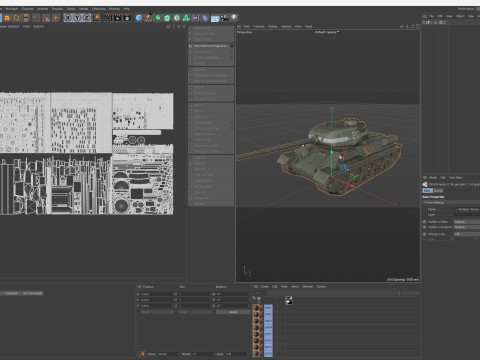Open the Edit Render Settings icon
480x360 pixels.
point(127,18)
